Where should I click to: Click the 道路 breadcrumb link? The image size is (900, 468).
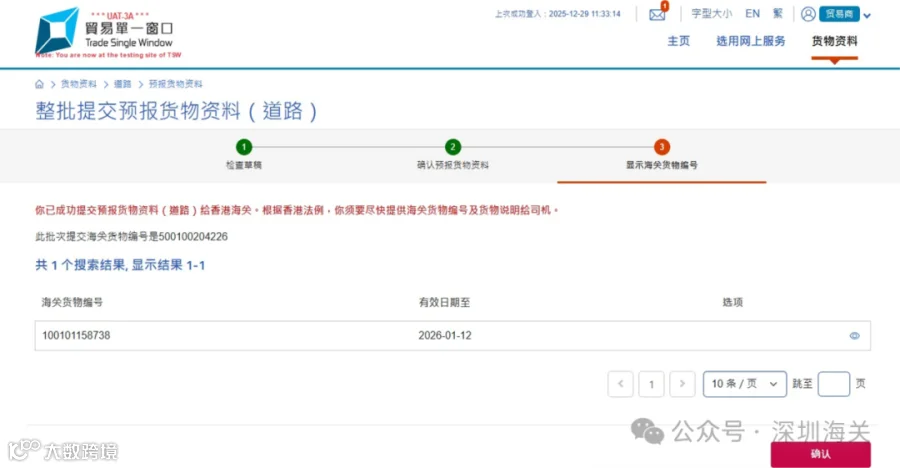[122, 84]
